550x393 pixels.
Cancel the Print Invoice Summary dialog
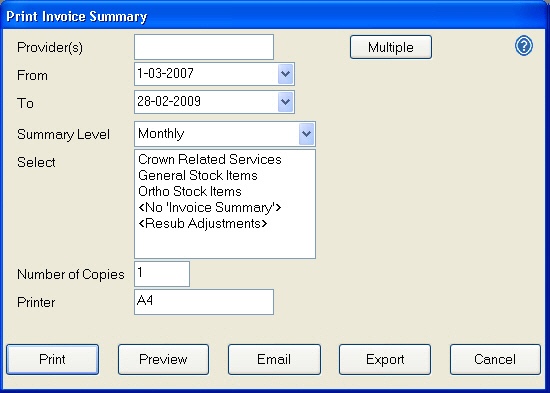point(495,359)
